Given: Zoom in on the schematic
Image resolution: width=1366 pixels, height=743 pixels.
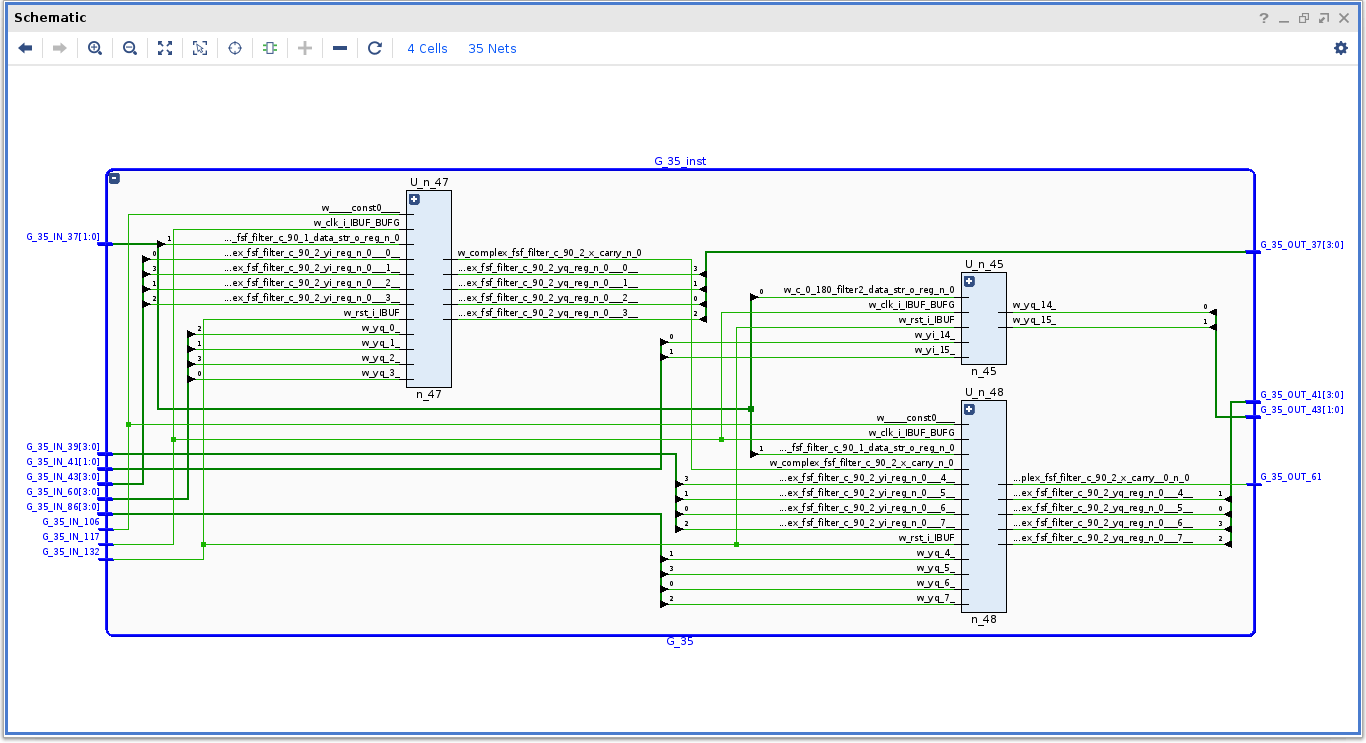Looking at the screenshot, I should 95,48.
